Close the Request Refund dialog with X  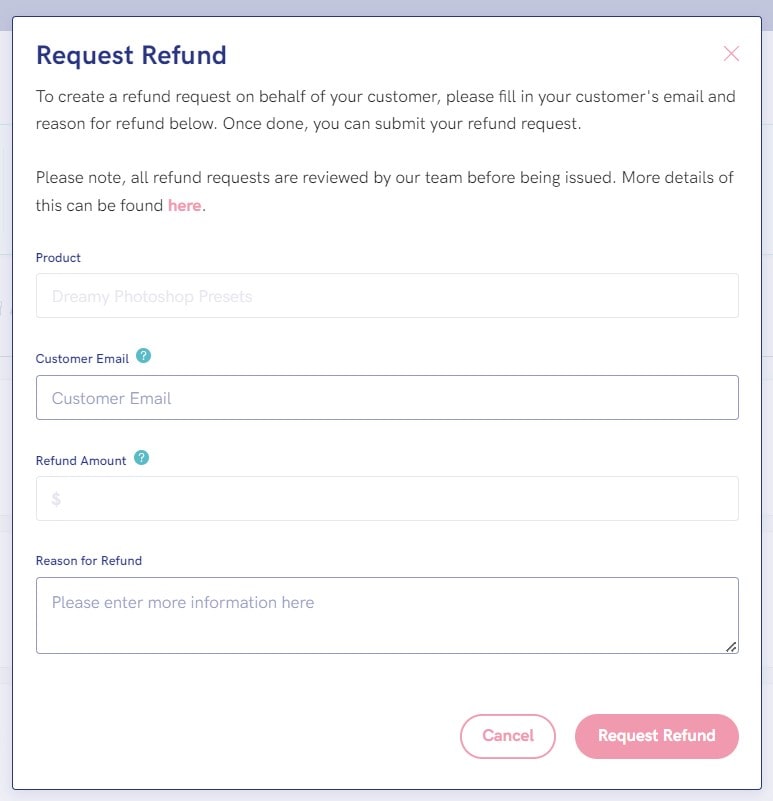[x=731, y=54]
